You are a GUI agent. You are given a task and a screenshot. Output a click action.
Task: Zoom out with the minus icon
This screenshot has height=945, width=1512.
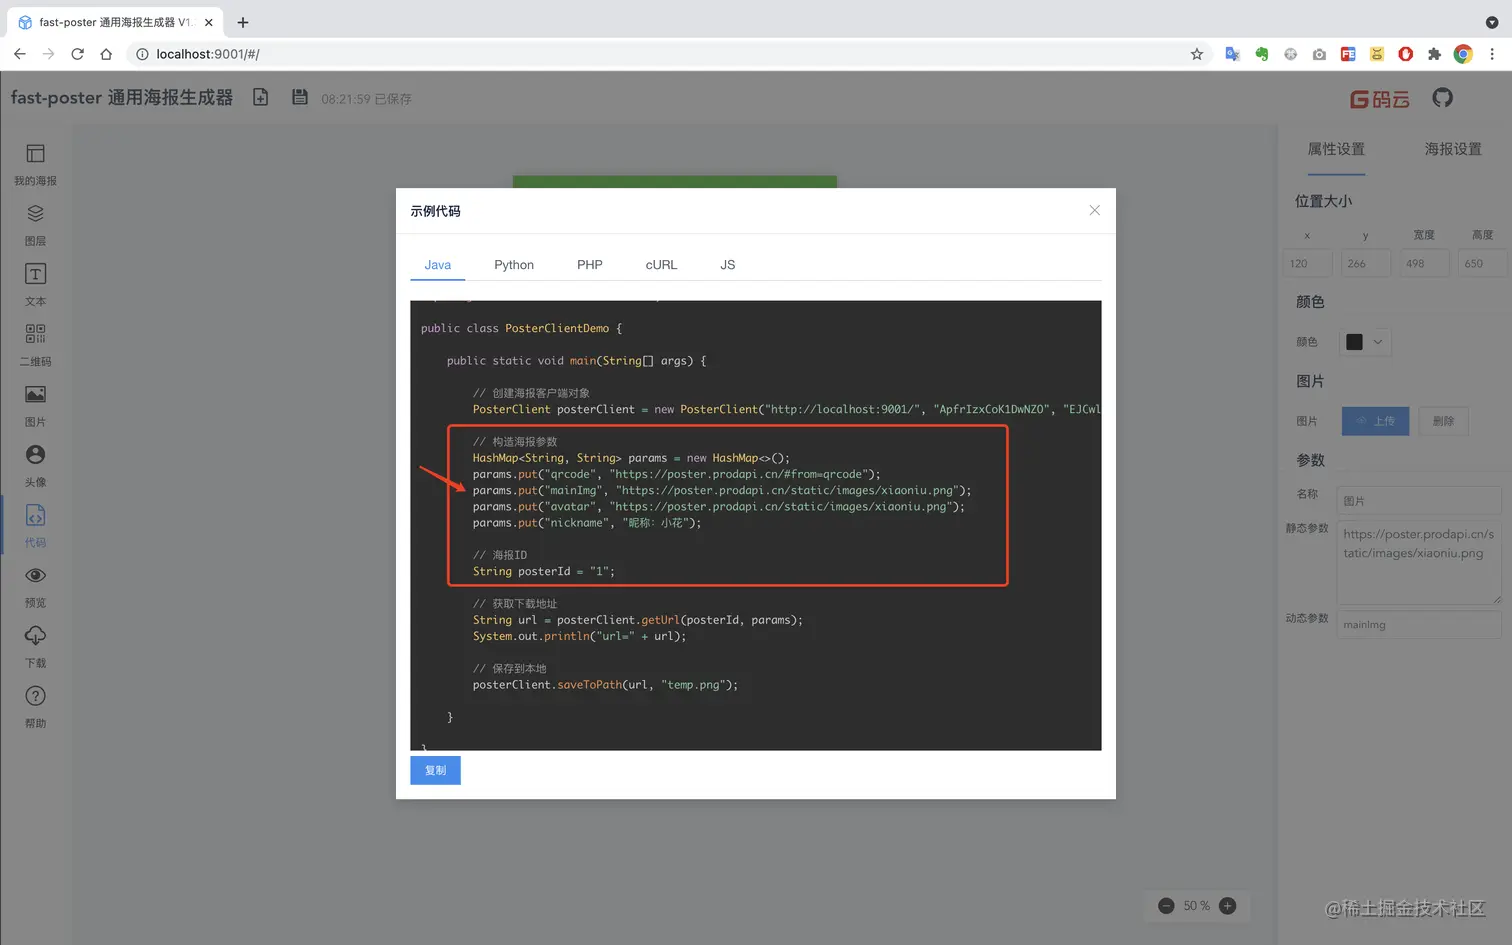(1166, 906)
